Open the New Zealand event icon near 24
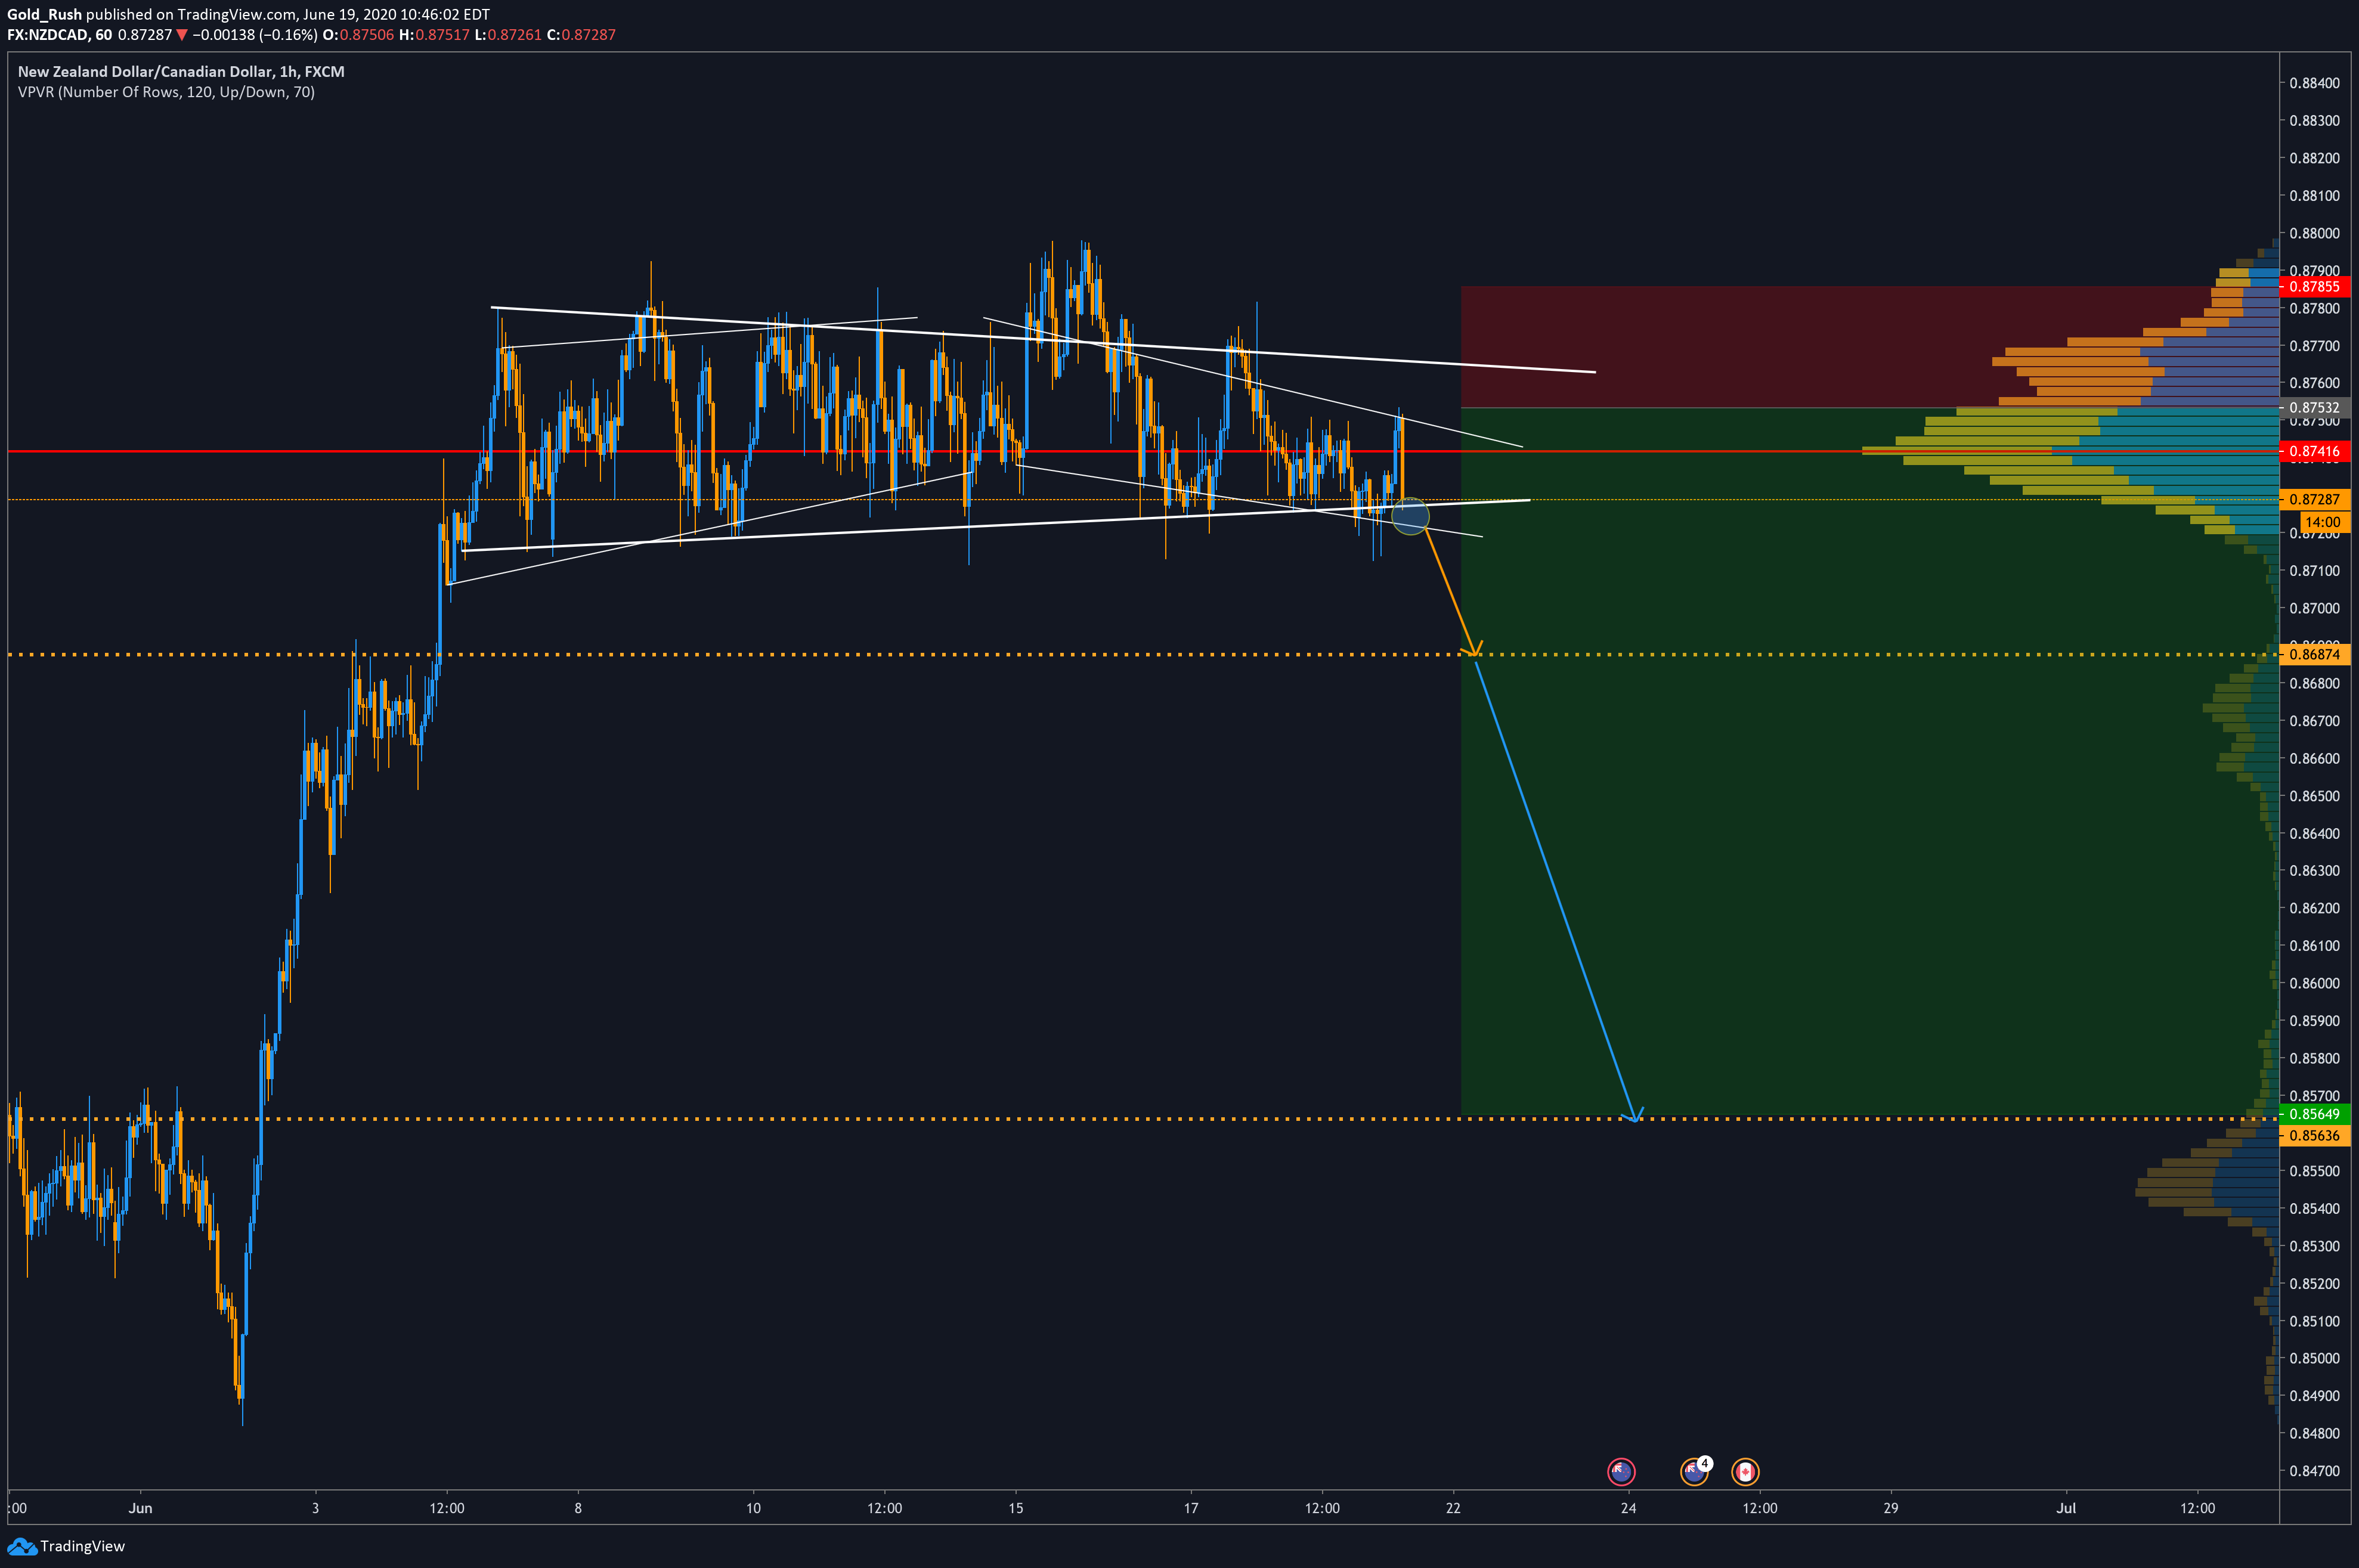This screenshot has width=2359, height=1568. (1620, 1471)
